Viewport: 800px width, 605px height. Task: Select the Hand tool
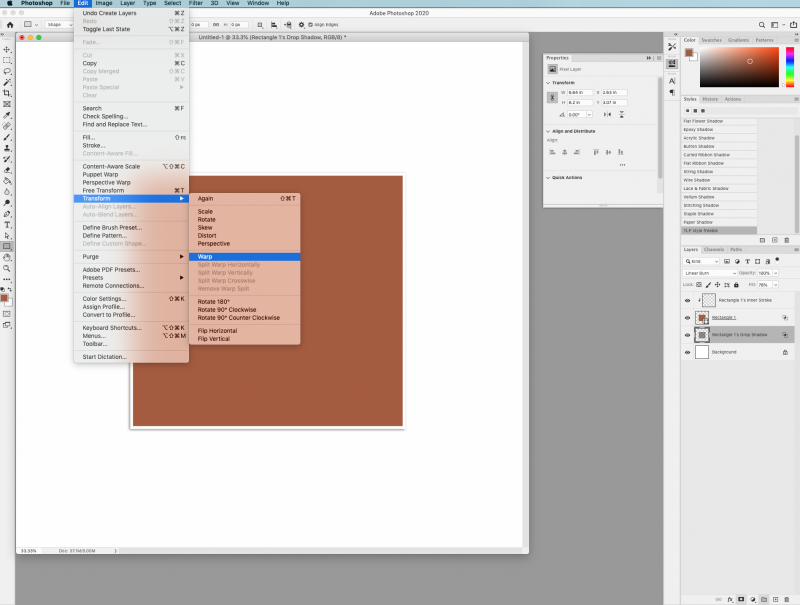click(7, 258)
